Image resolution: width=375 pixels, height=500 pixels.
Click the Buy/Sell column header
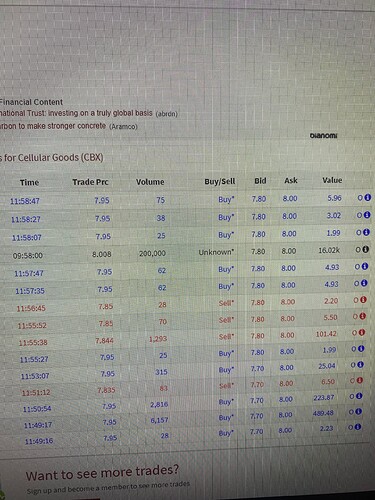click(220, 181)
